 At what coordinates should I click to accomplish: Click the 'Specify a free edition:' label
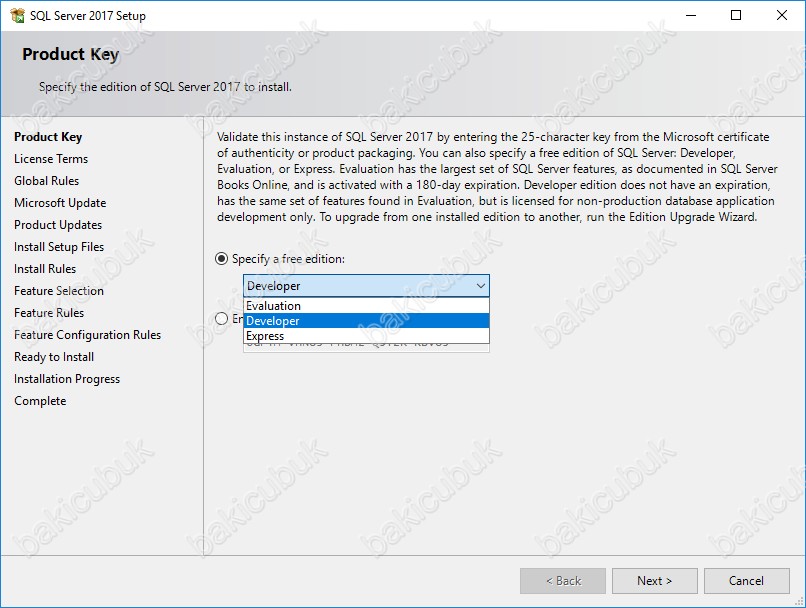coord(288,259)
